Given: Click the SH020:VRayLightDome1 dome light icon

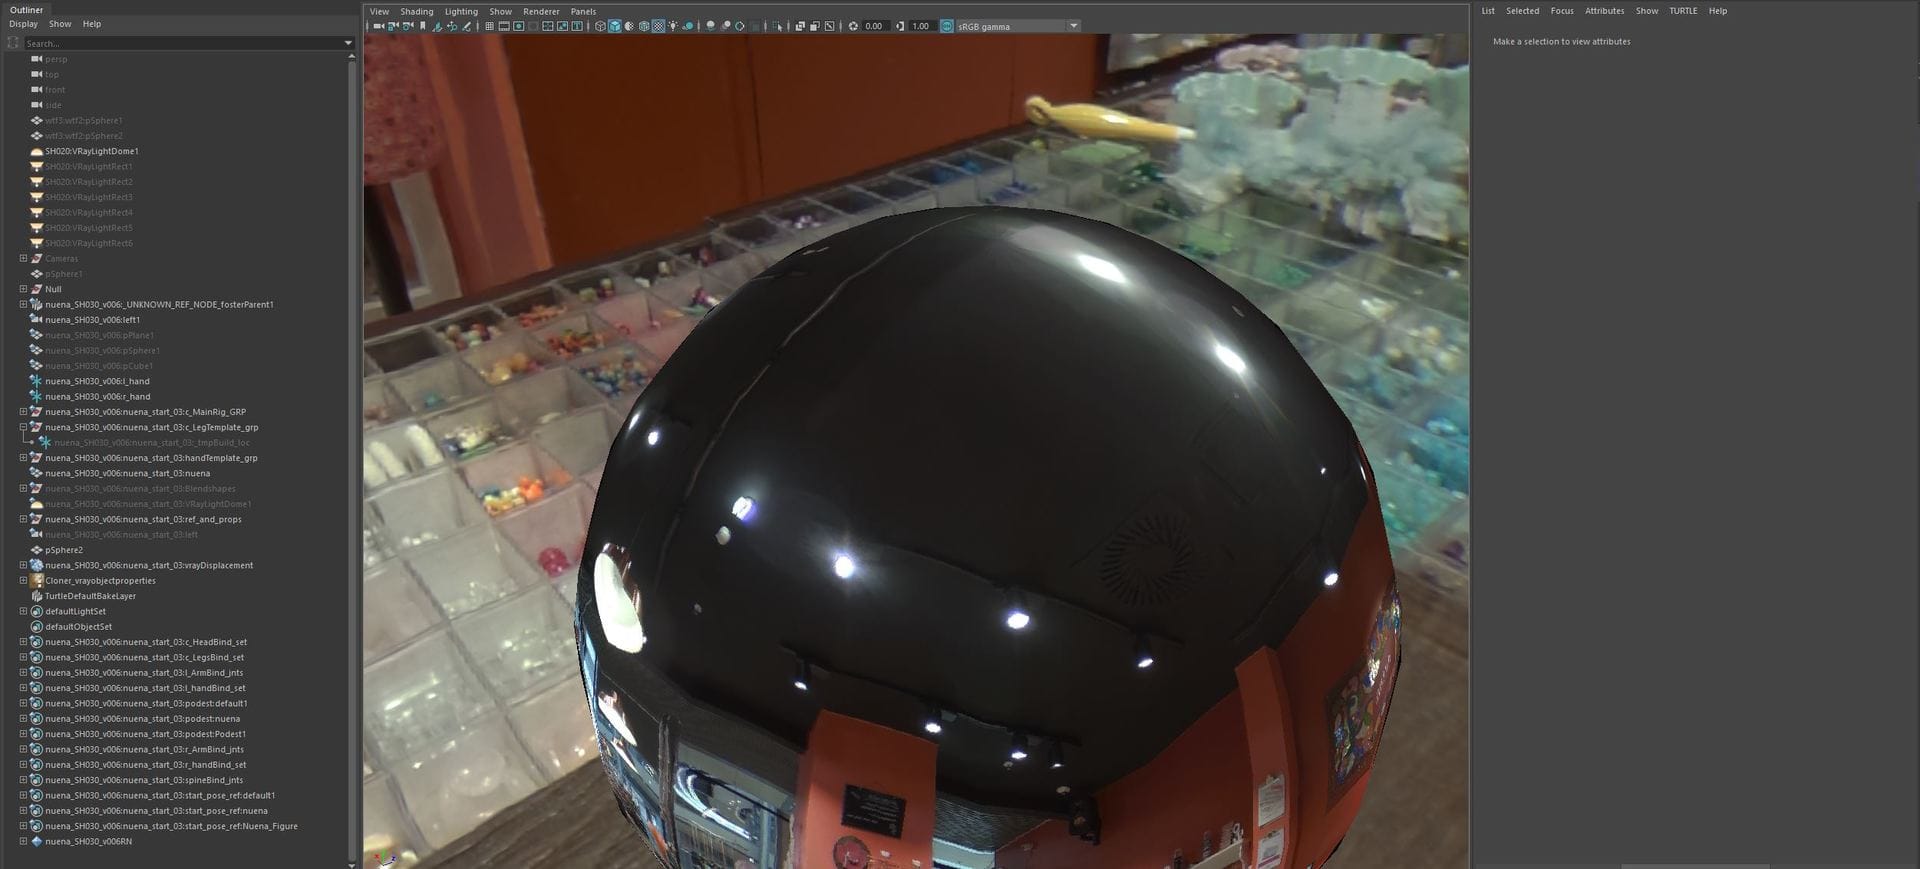Looking at the screenshot, I should click(x=37, y=151).
